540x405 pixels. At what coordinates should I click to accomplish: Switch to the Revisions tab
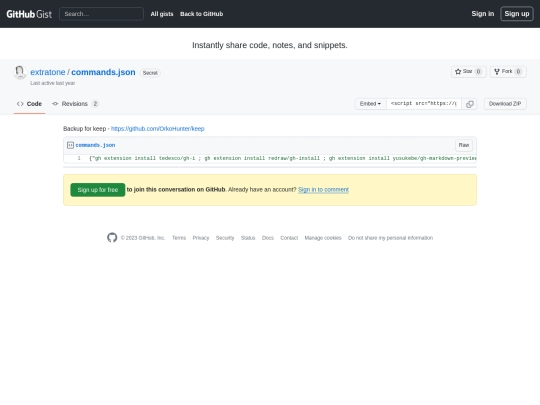tap(75, 104)
